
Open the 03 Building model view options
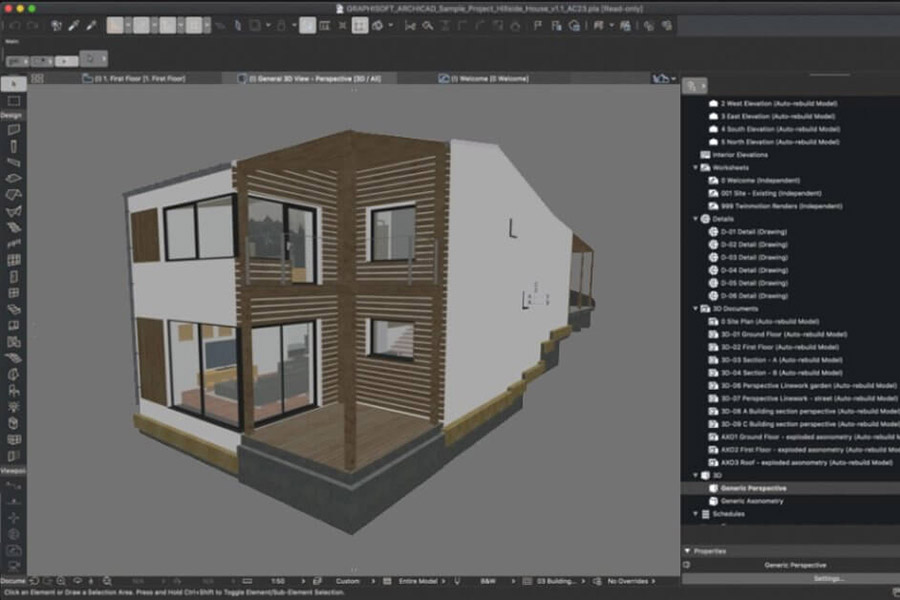tap(555, 581)
